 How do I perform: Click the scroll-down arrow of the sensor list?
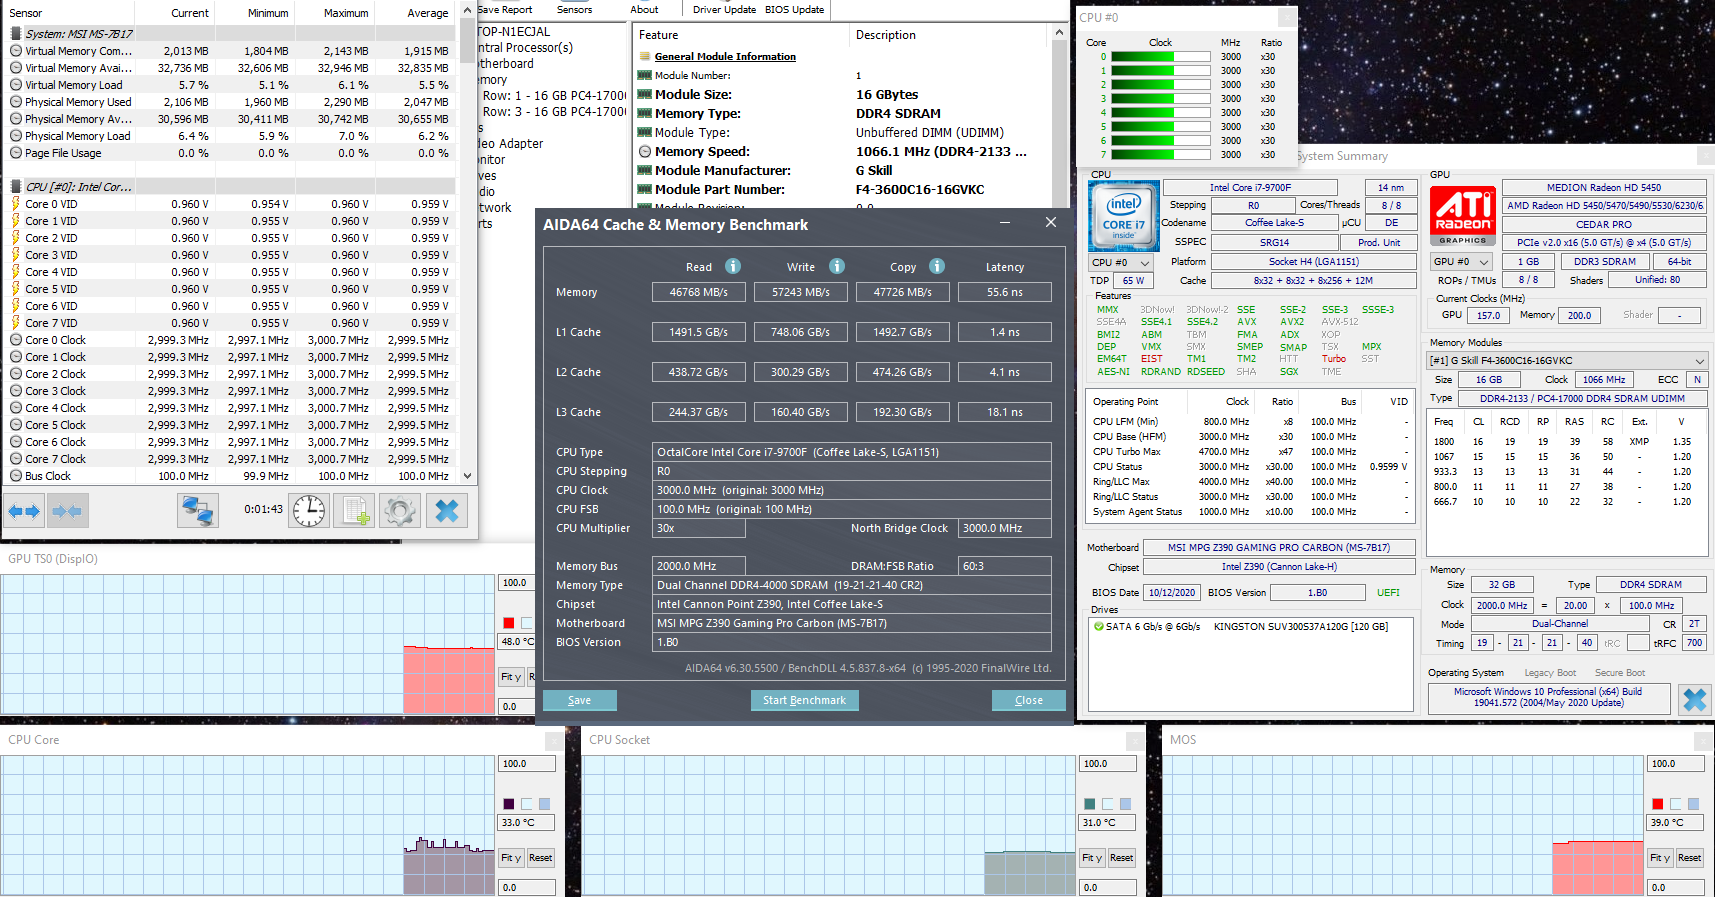click(467, 476)
